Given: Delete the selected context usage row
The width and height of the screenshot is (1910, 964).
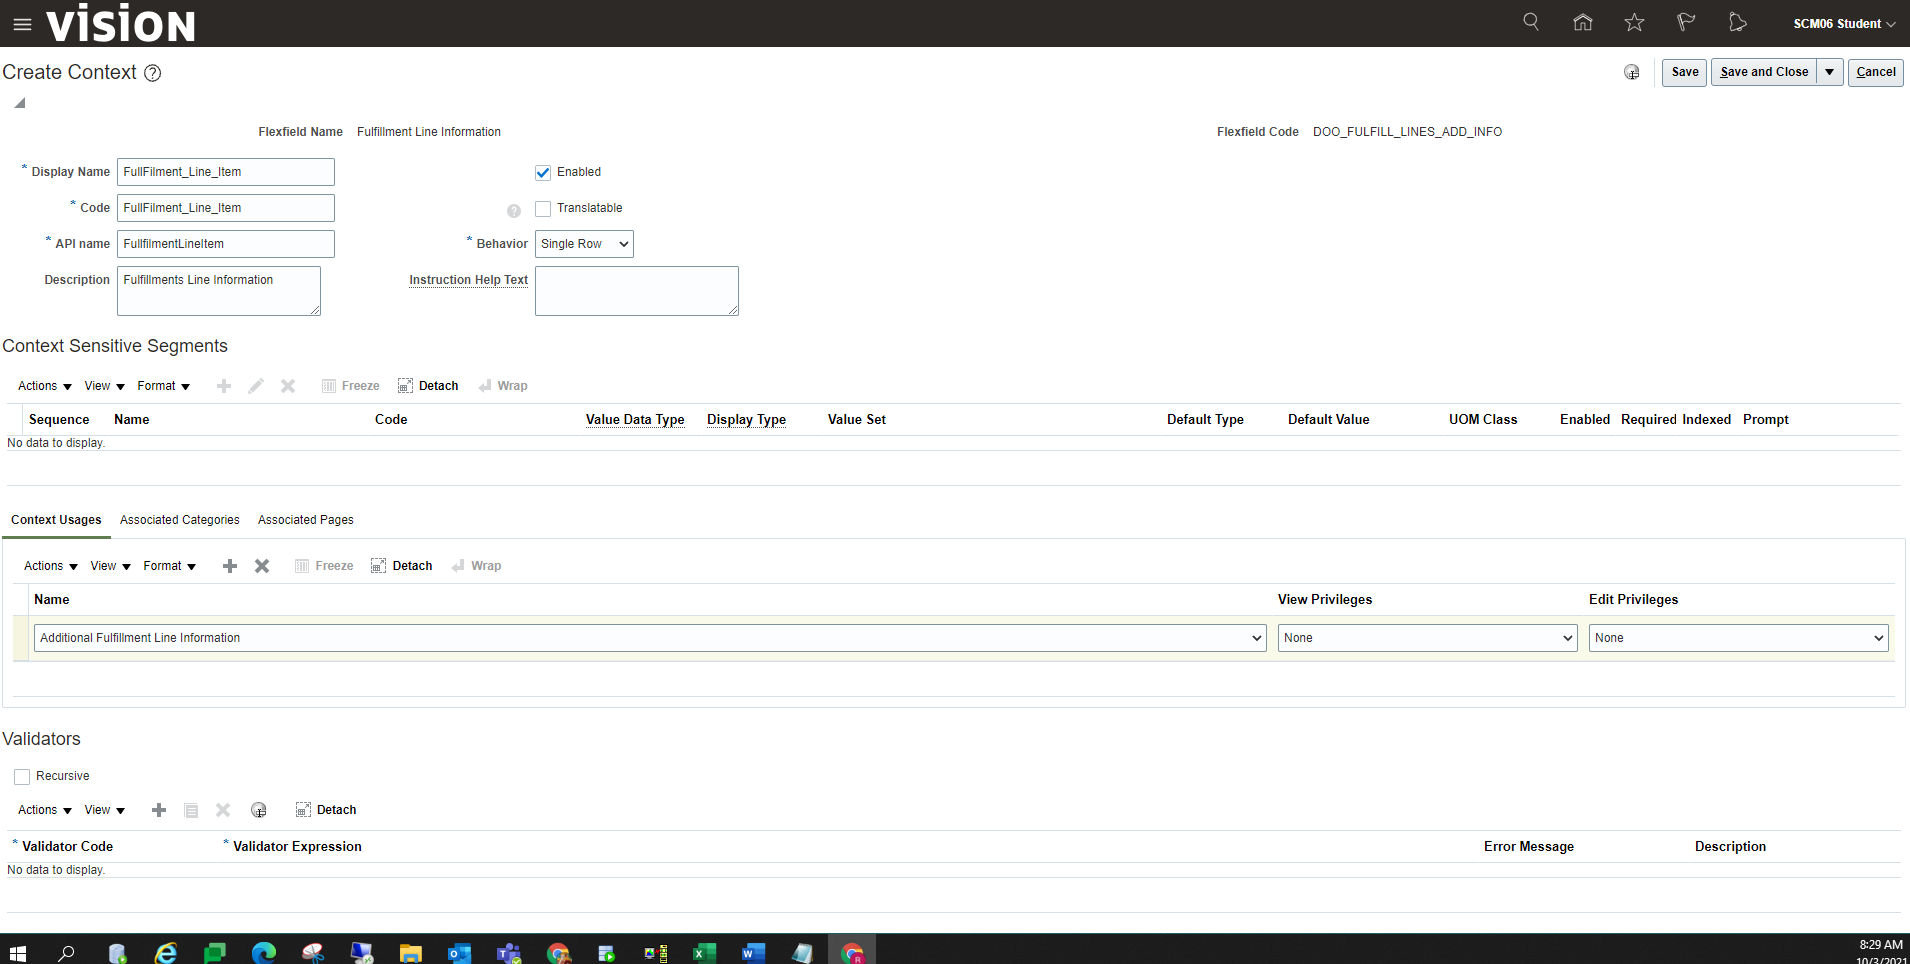Looking at the screenshot, I should point(261,565).
